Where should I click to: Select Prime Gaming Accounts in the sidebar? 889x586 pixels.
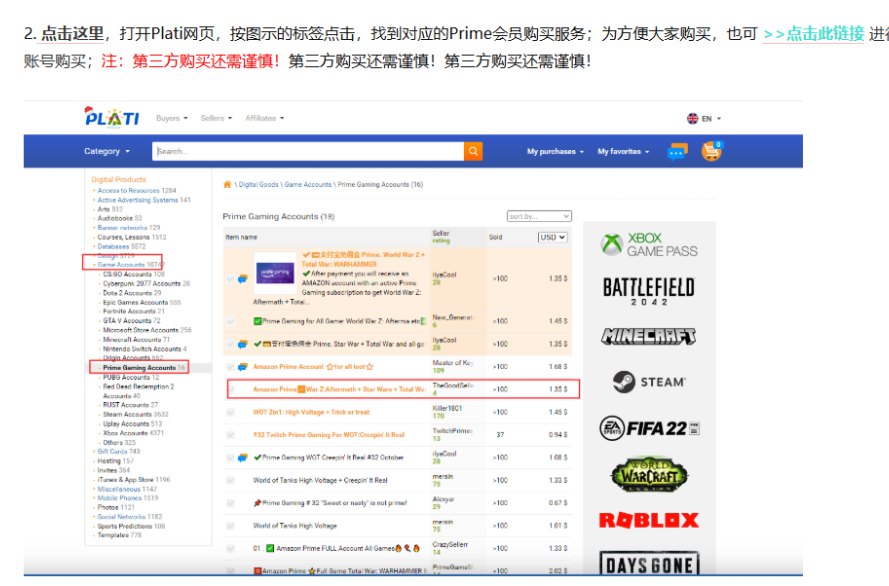click(x=139, y=368)
